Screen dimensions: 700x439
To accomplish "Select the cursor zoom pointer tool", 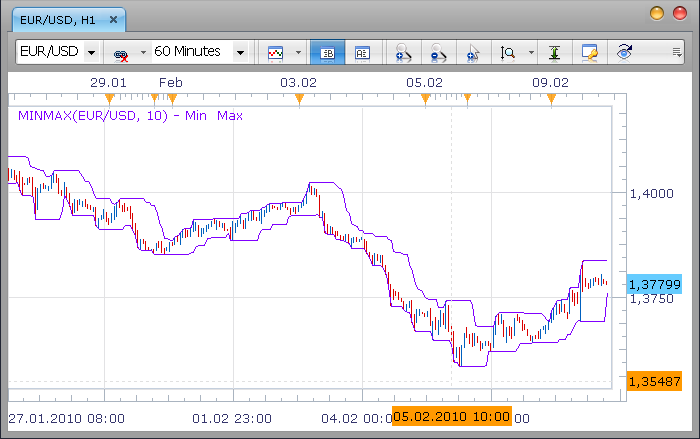I will 473,53.
